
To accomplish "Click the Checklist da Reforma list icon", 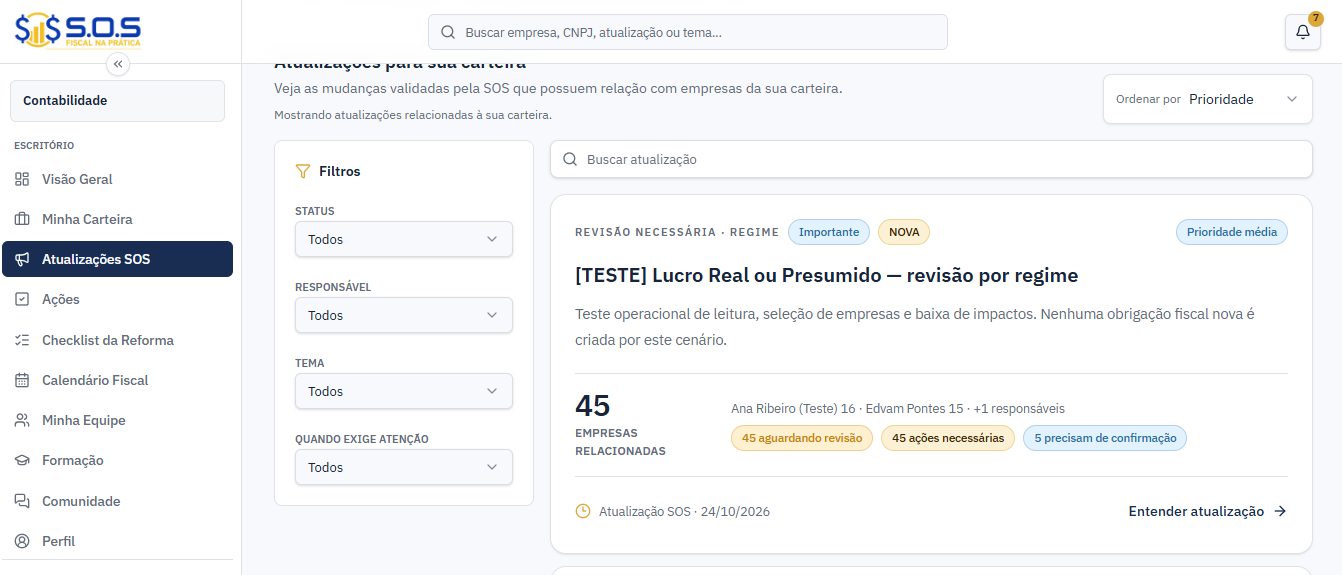I will [x=22, y=340].
